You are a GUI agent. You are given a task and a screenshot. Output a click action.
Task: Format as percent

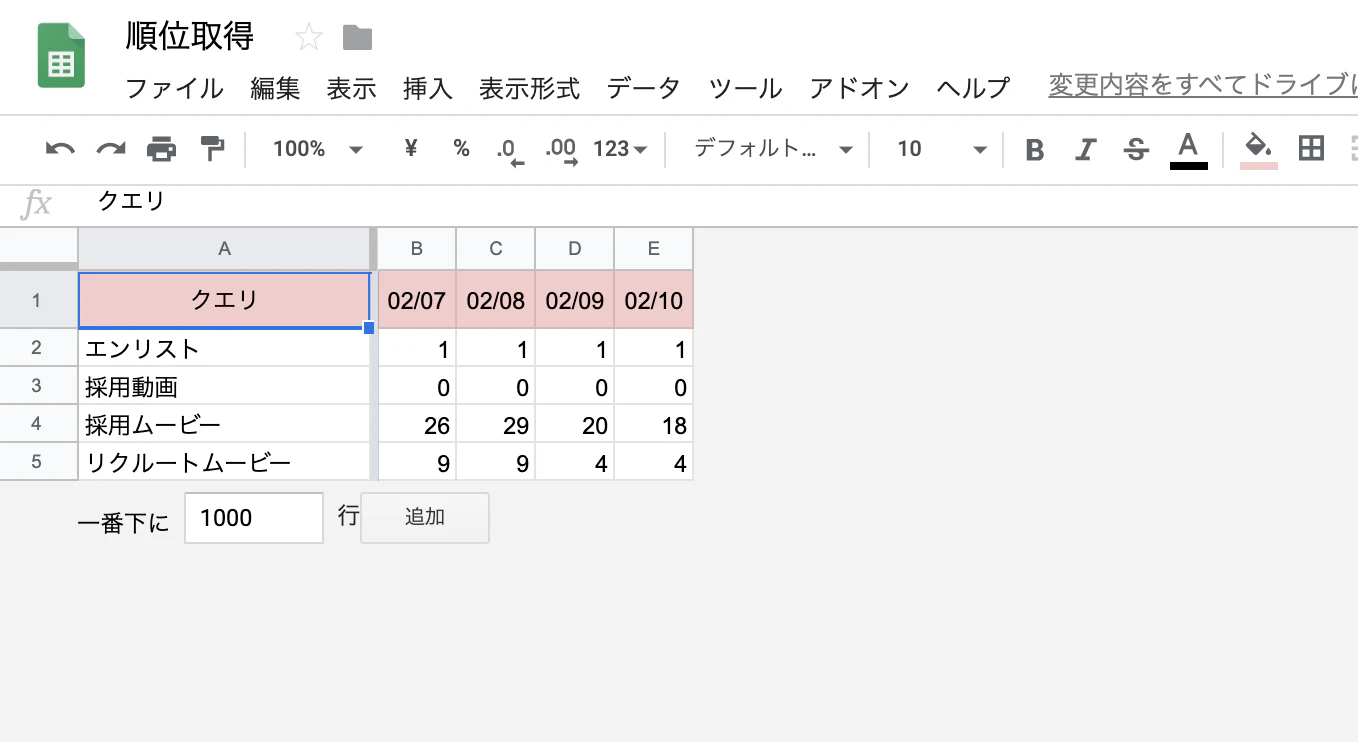(461, 149)
